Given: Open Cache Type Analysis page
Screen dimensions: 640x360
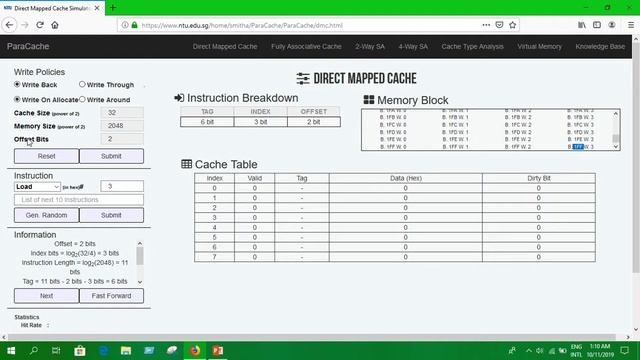Looking at the screenshot, I should [472, 47].
